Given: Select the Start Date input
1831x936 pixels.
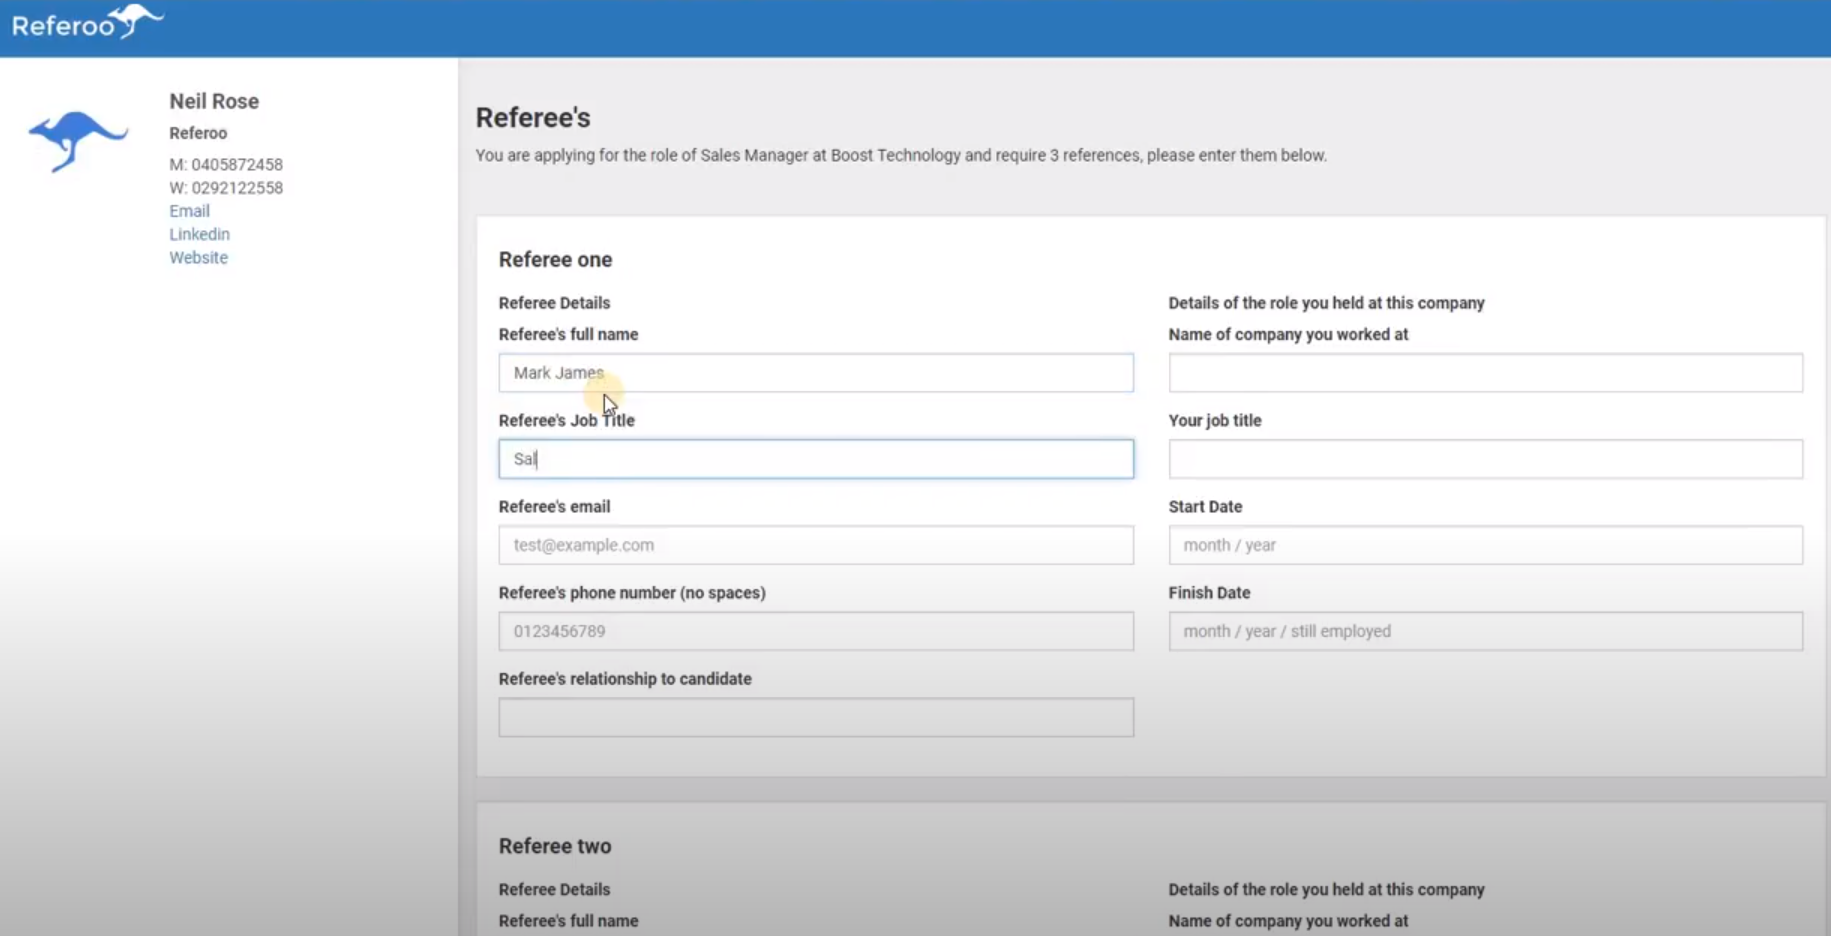Looking at the screenshot, I should pyautogui.click(x=1485, y=545).
